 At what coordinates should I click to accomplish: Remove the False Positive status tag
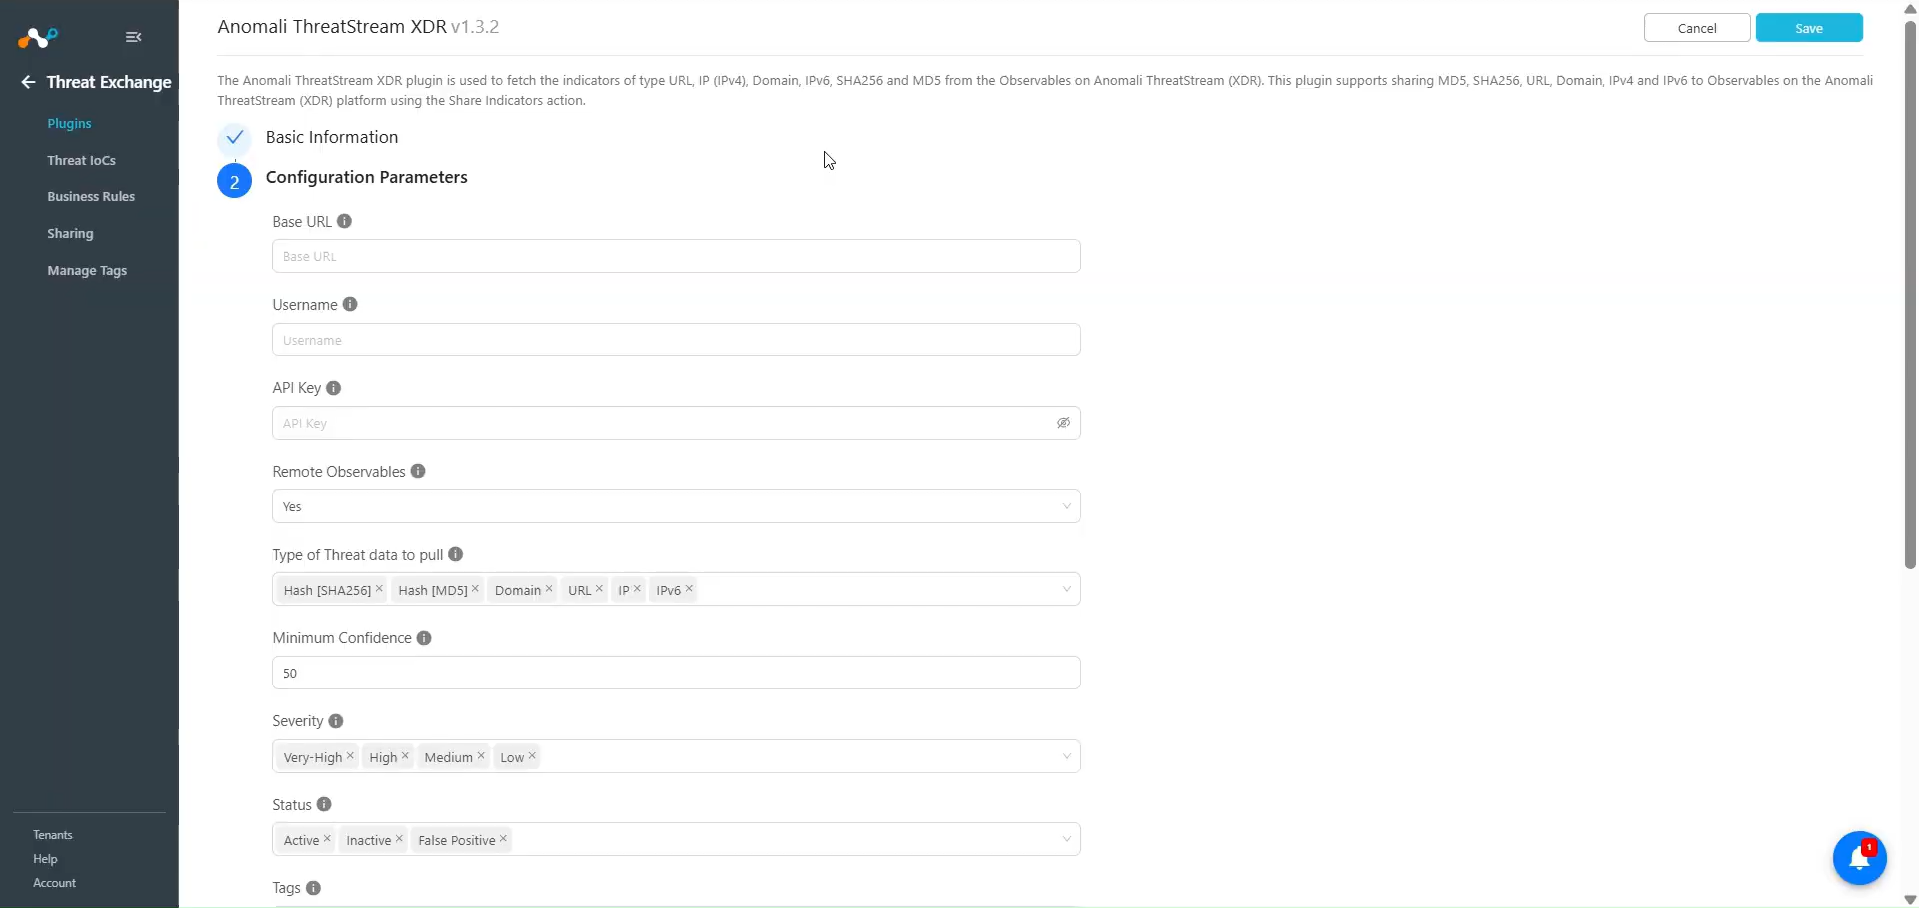[x=503, y=839]
